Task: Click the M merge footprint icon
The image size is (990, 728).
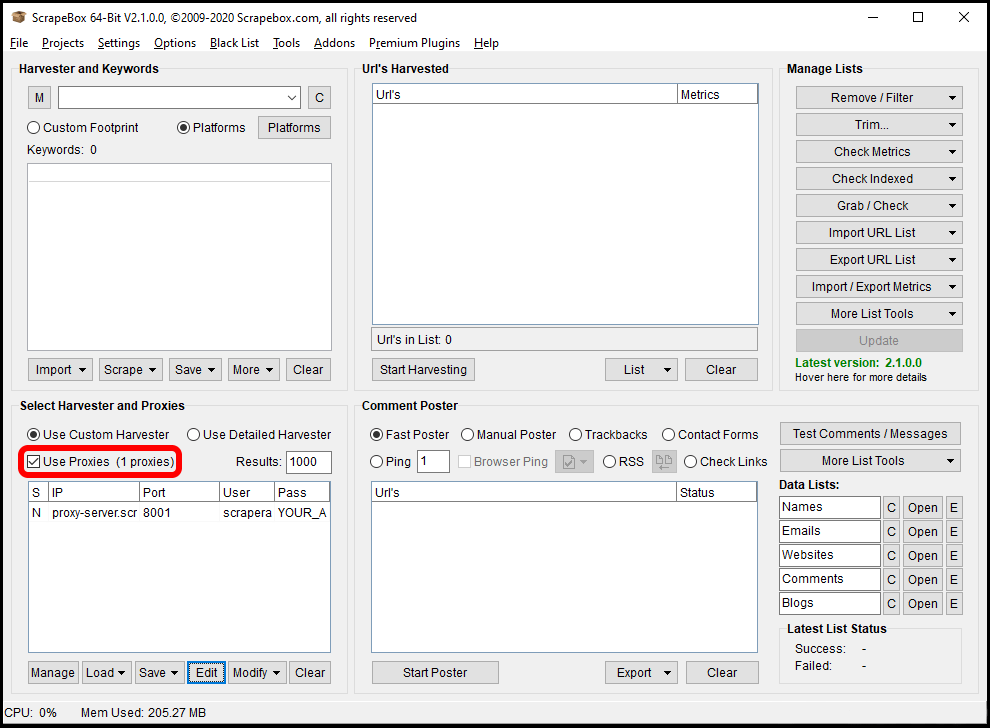Action: pyautogui.click(x=38, y=97)
